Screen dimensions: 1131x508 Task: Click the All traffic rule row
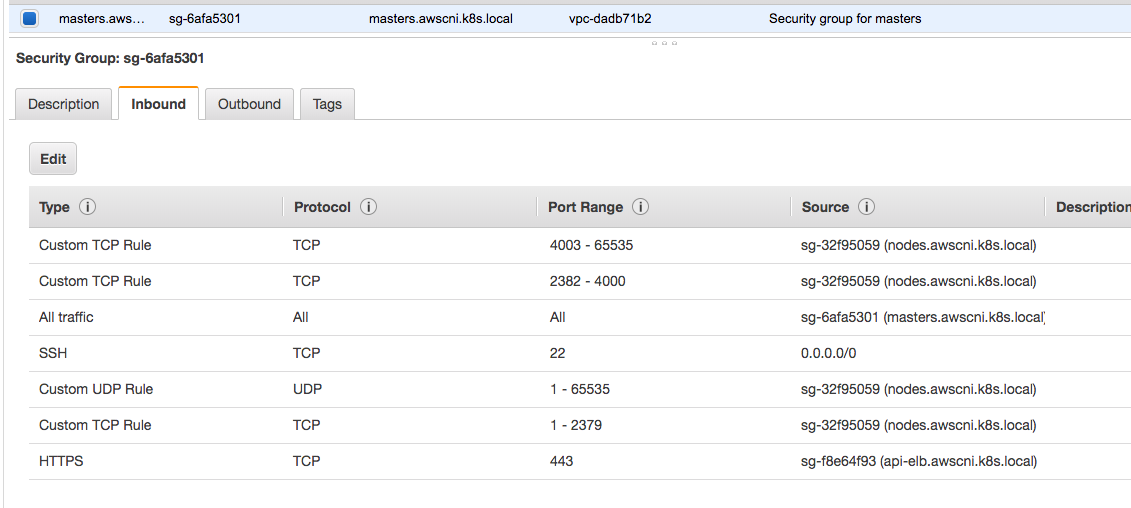(580, 318)
